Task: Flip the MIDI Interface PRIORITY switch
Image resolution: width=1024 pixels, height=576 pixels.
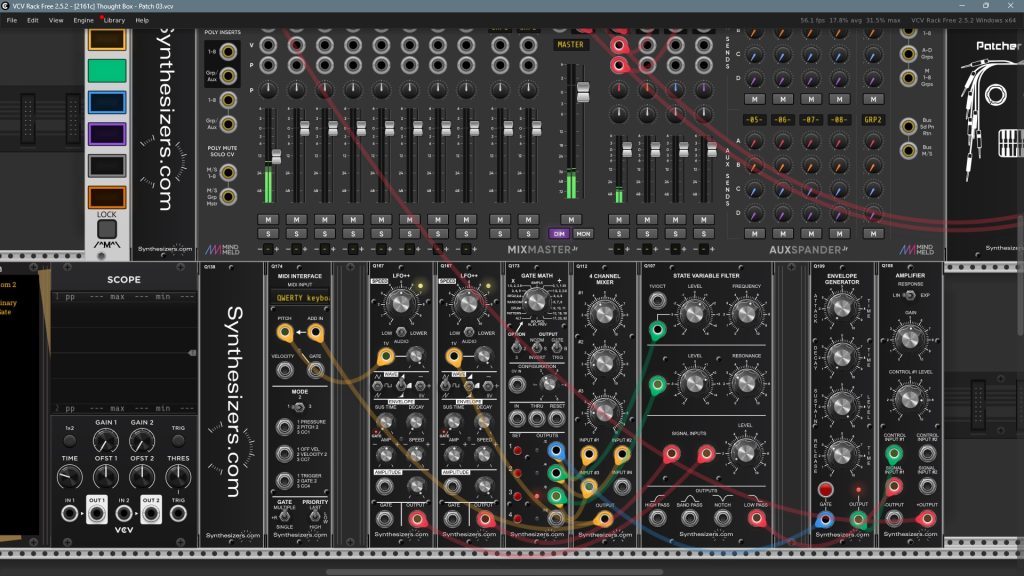Action: coord(315,516)
